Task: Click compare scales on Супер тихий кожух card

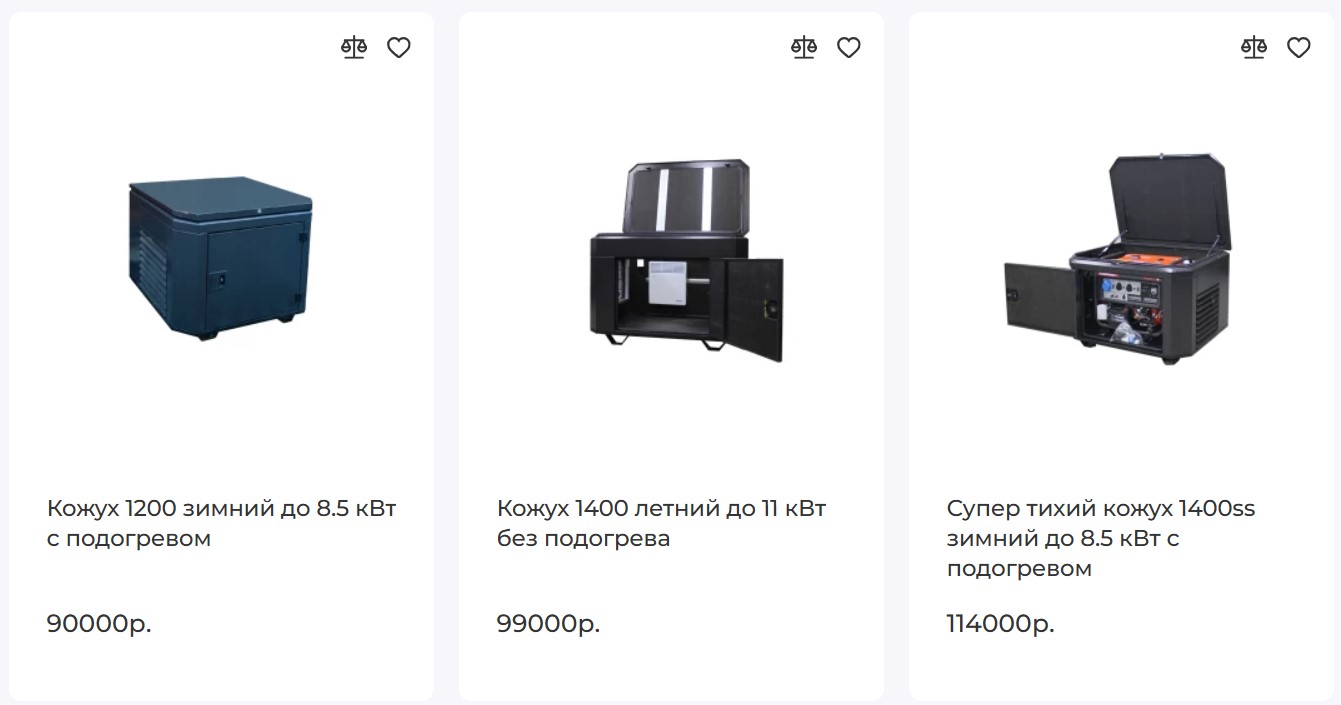Action: pyautogui.click(x=1254, y=47)
